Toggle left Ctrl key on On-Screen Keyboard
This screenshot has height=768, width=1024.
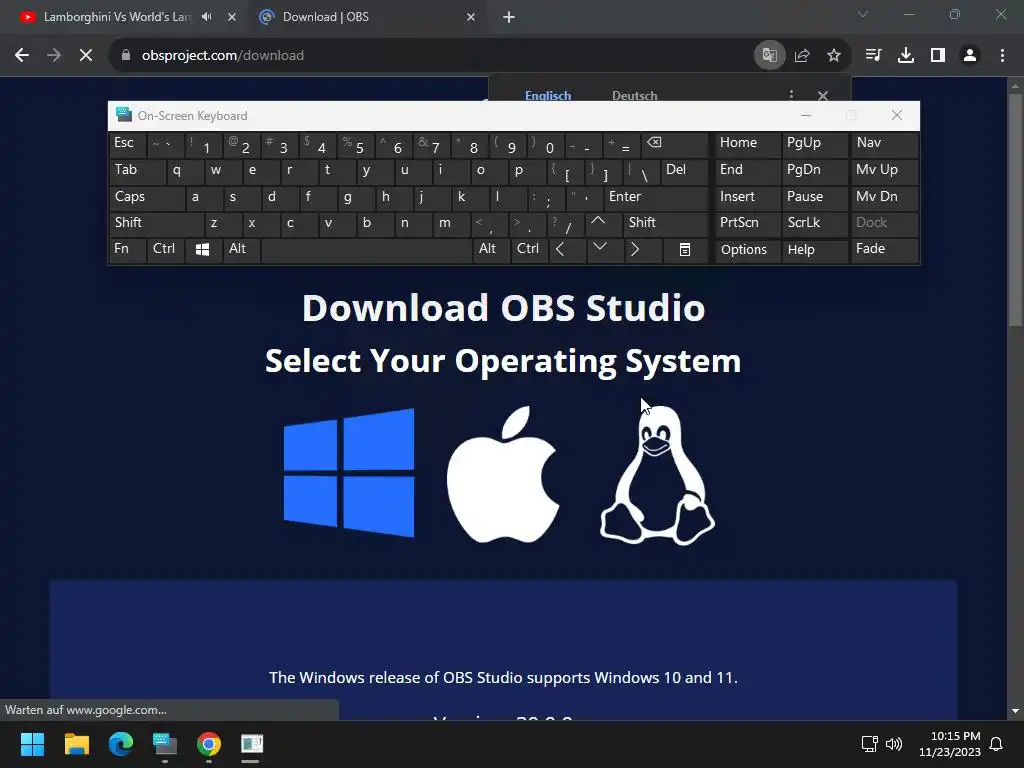tap(165, 249)
